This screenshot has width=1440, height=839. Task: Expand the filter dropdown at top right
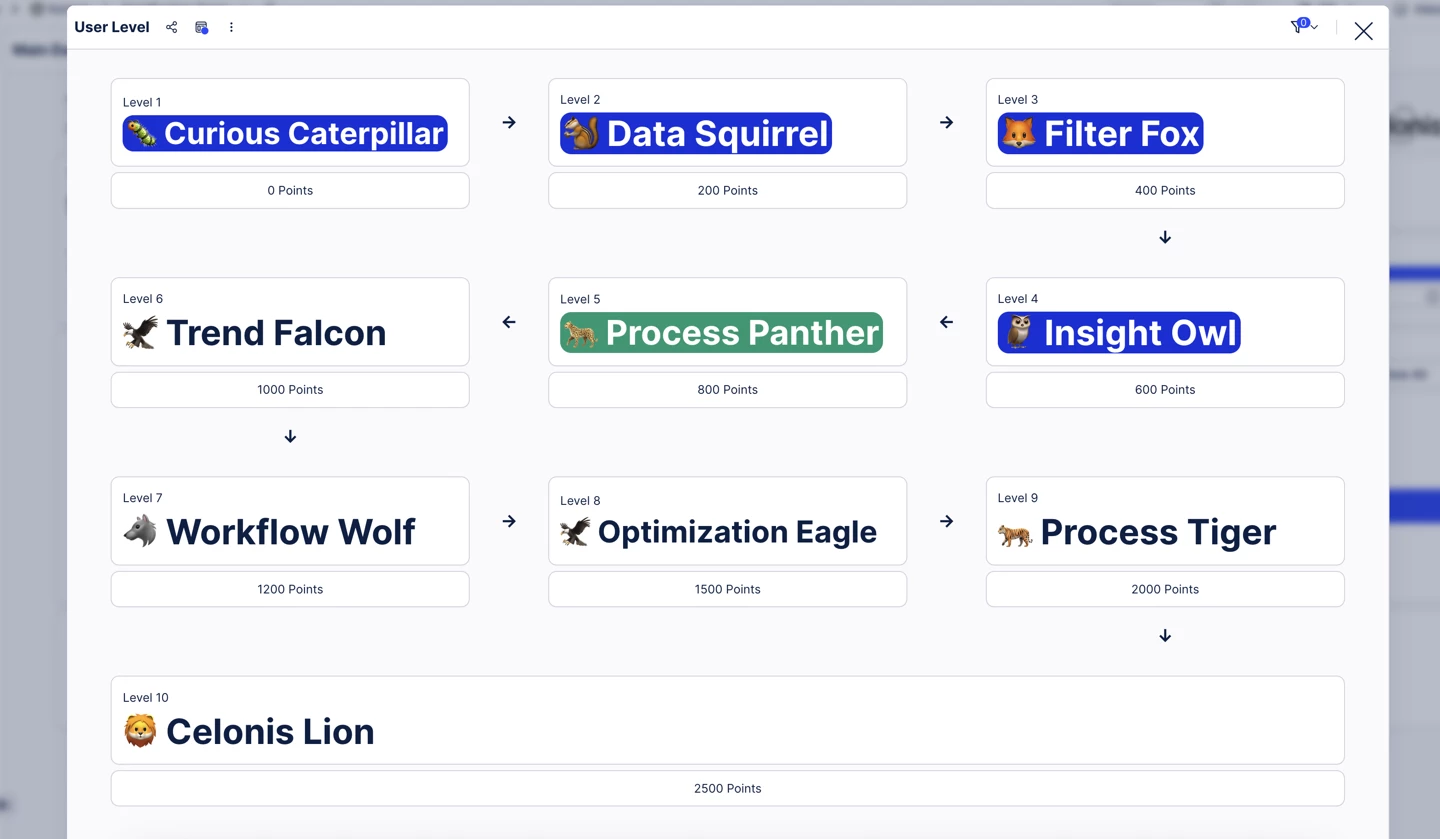pos(1304,27)
